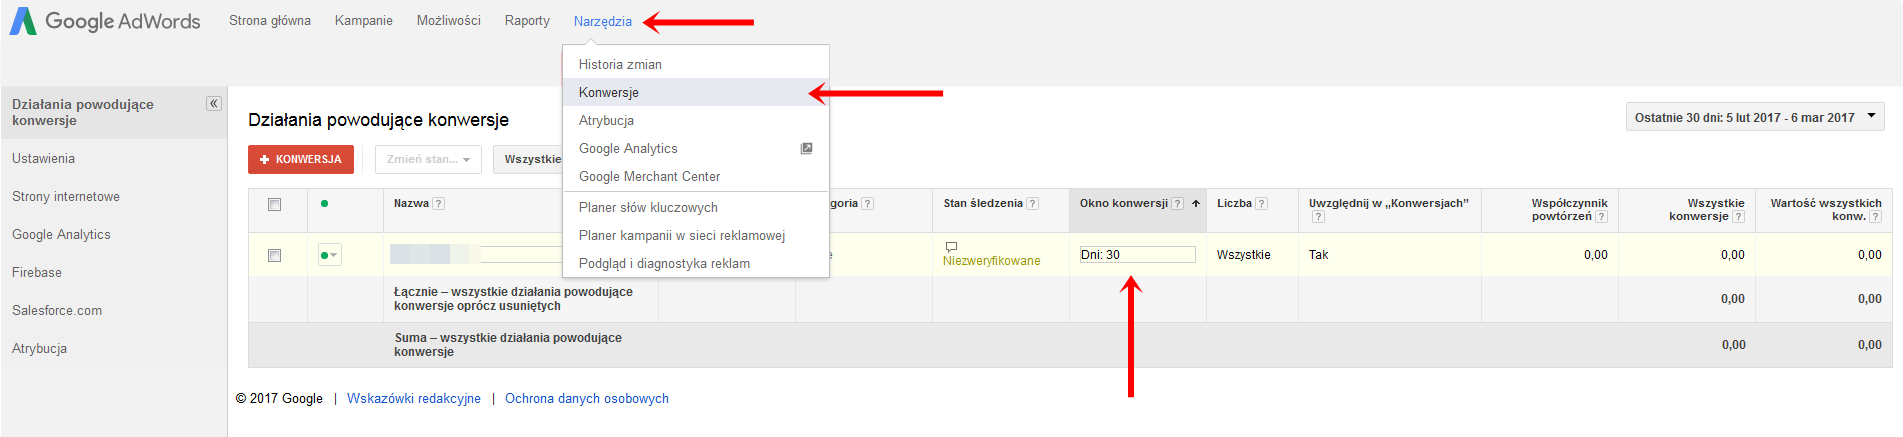Open the date range dropdown Ostatnie 30 dni
This screenshot has width=1903, height=437.
click(x=1755, y=117)
